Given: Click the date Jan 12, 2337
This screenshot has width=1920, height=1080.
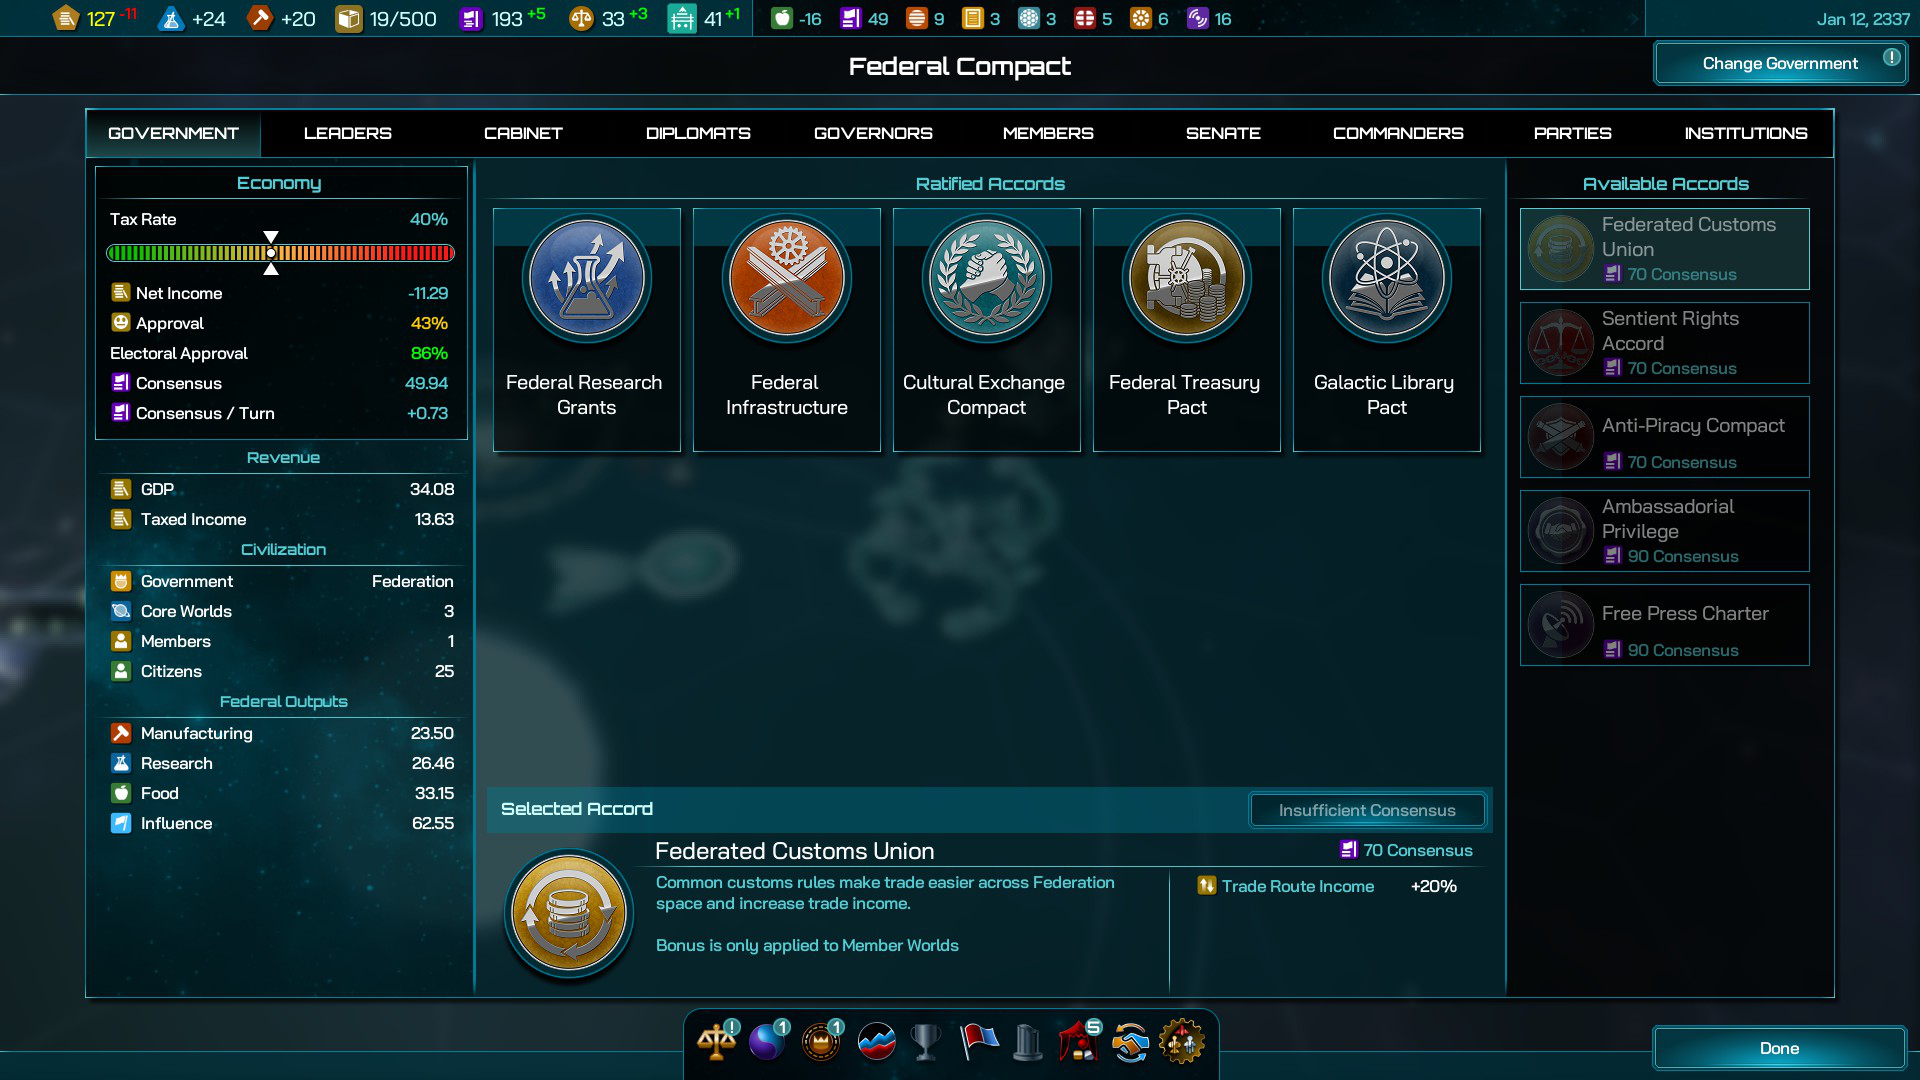Looking at the screenshot, I should point(1863,19).
